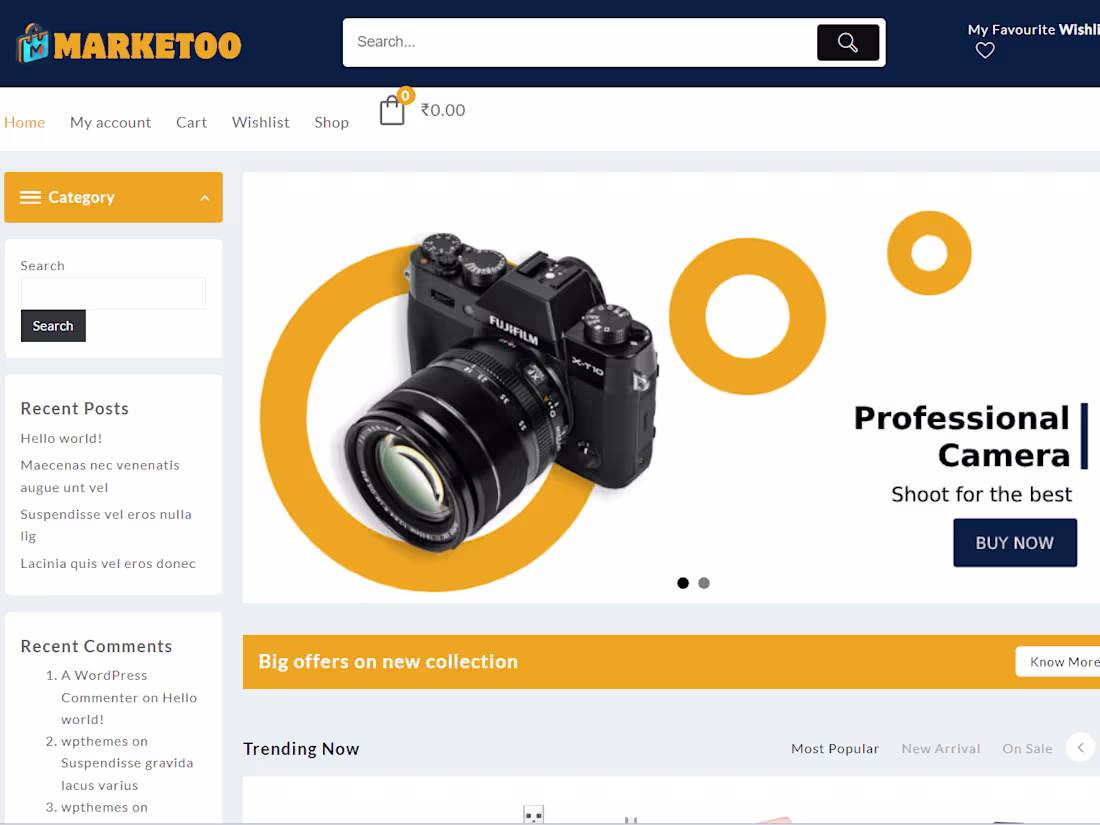1100x825 pixels.
Task: Navigate to the Wishlist page
Action: click(260, 122)
